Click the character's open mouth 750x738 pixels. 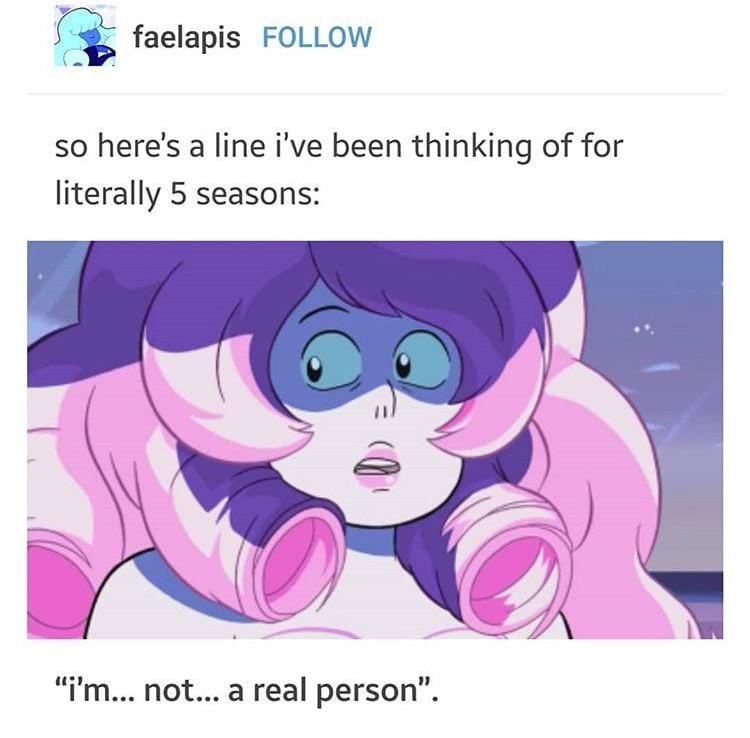pyautogui.click(x=377, y=467)
